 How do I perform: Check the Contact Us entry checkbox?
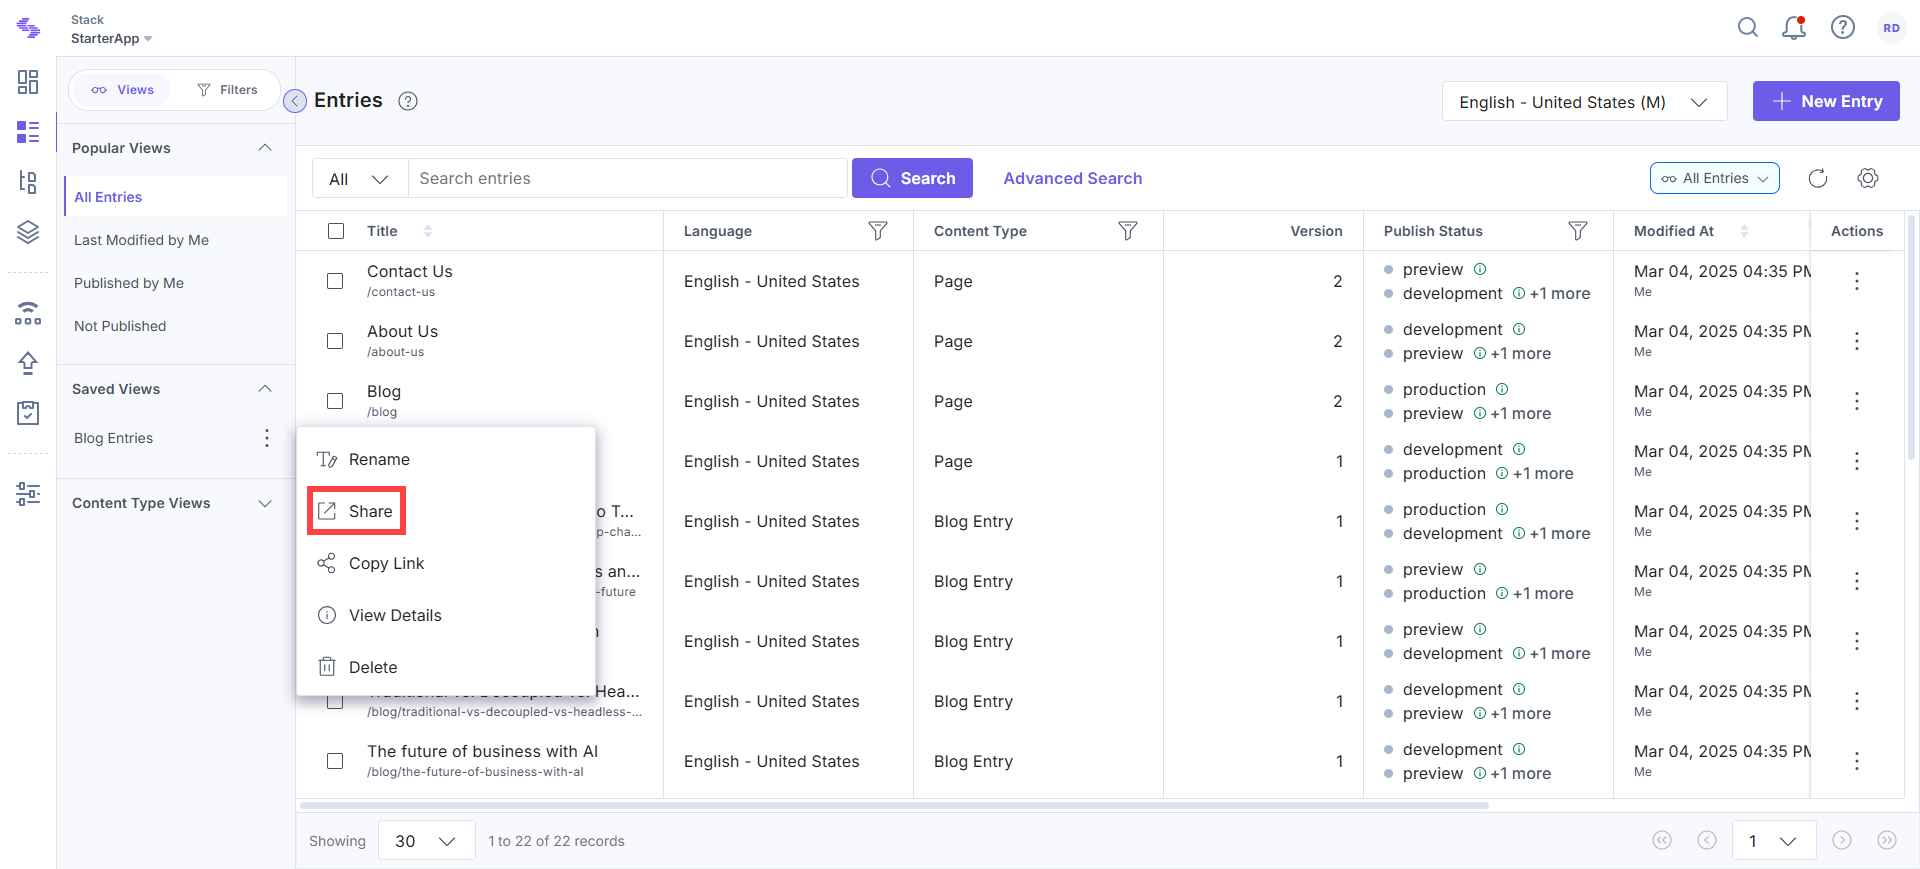coord(335,281)
